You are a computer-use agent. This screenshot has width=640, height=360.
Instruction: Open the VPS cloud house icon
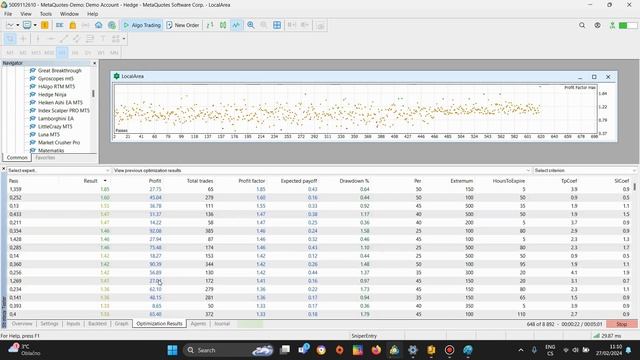click(98, 25)
